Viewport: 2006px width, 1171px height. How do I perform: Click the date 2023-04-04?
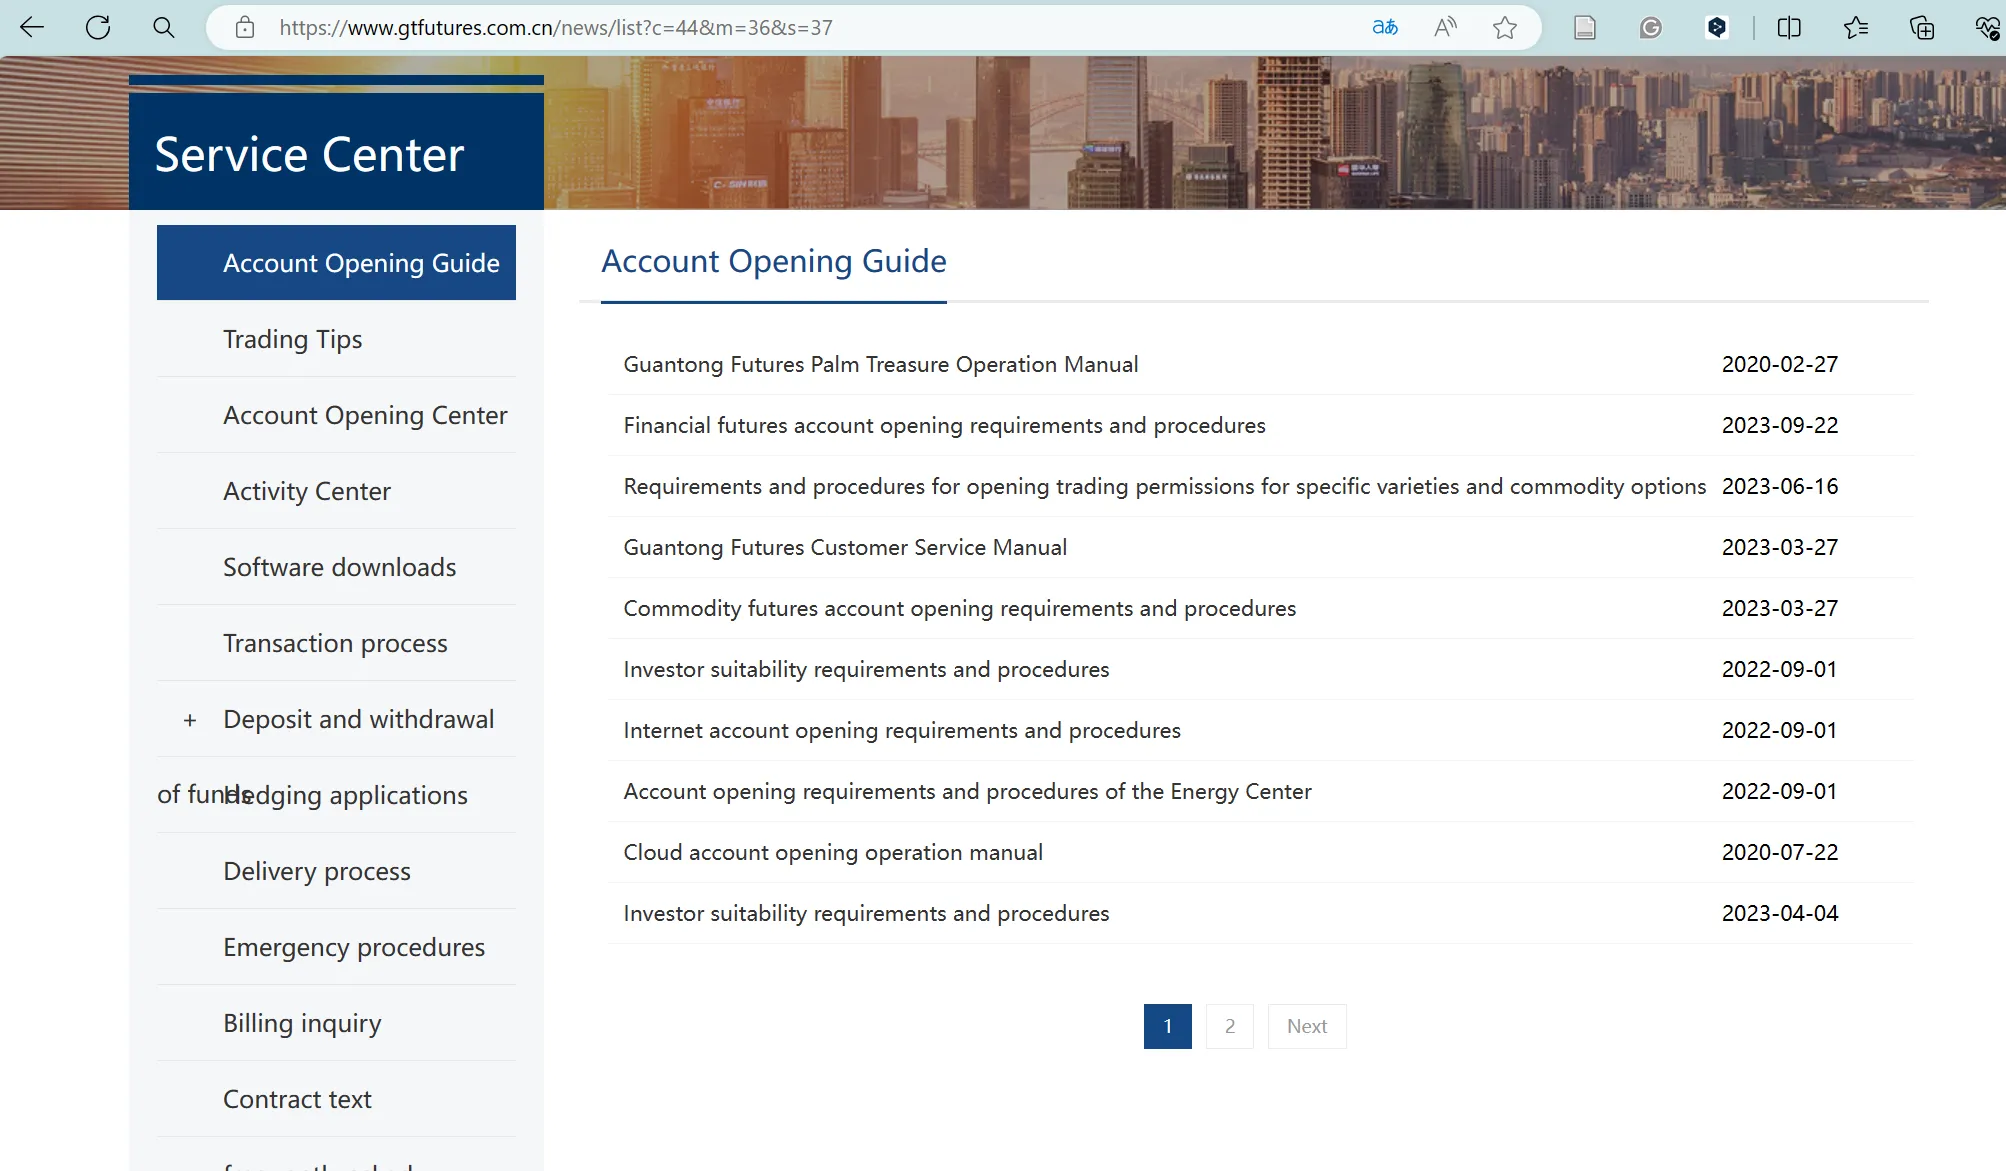point(1780,913)
